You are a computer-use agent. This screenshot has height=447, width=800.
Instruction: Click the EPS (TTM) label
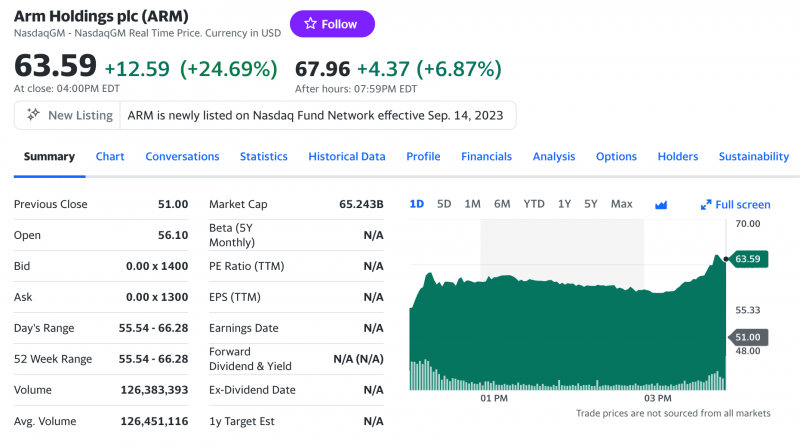[235, 297]
